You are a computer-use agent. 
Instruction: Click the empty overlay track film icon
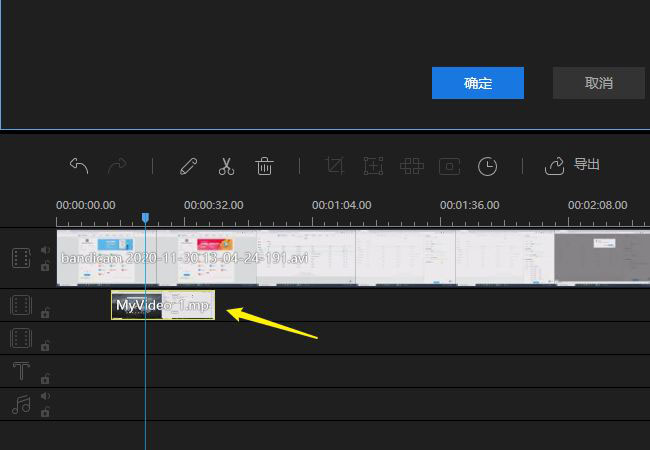[21, 338]
